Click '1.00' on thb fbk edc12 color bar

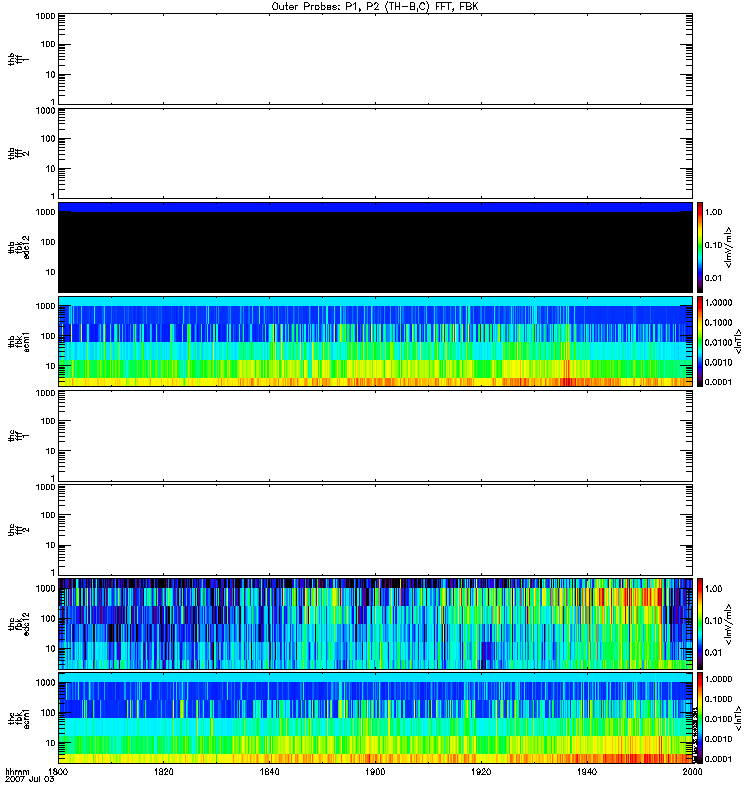714,212
